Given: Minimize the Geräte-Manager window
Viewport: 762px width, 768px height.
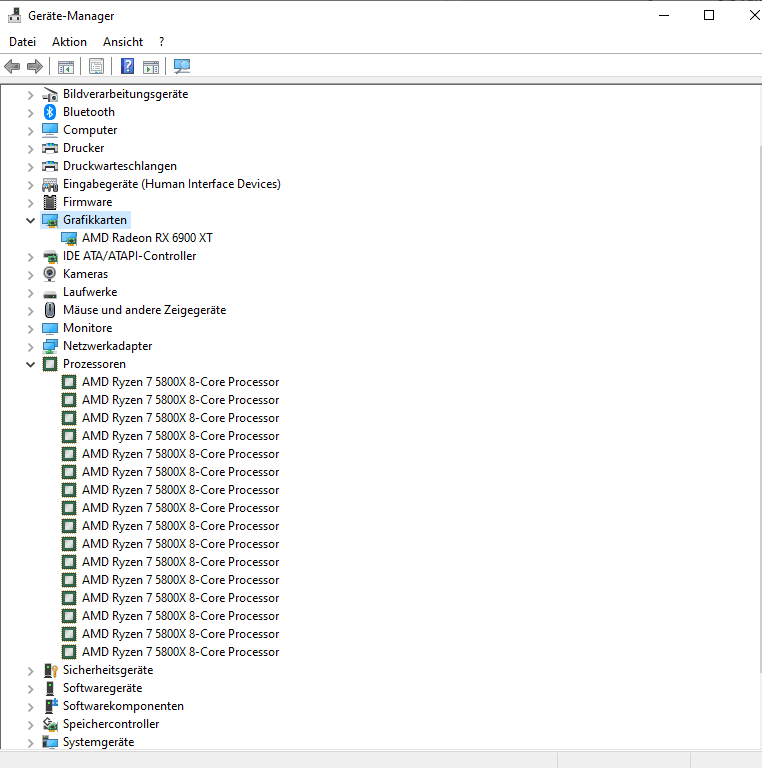Looking at the screenshot, I should (x=664, y=15).
